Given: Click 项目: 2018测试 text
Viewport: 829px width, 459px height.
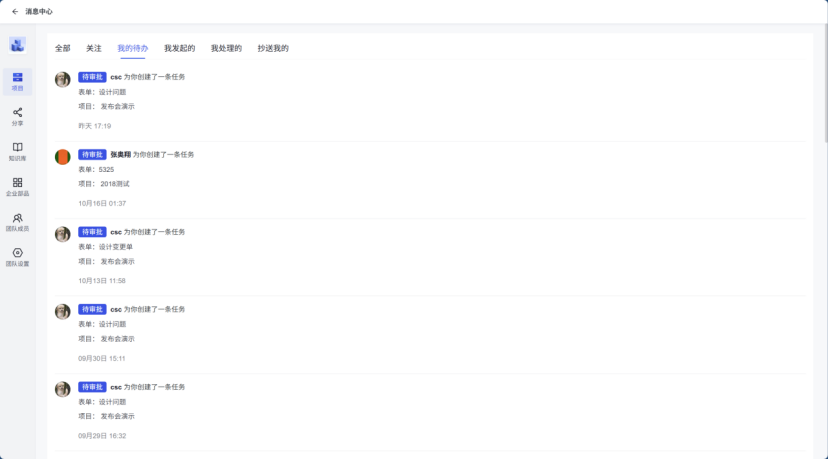Looking at the screenshot, I should (104, 184).
